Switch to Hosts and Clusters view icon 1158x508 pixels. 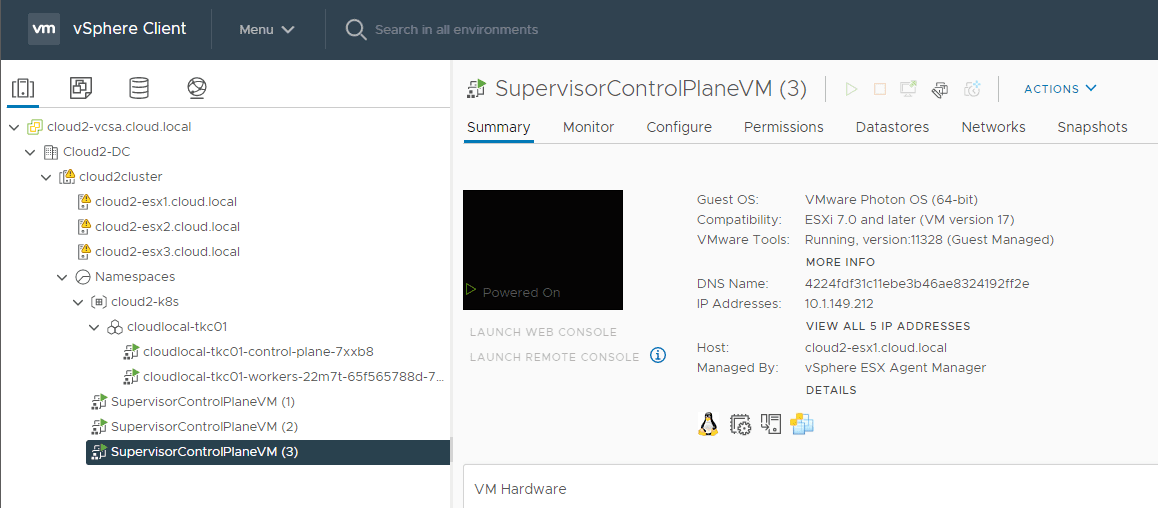23,89
